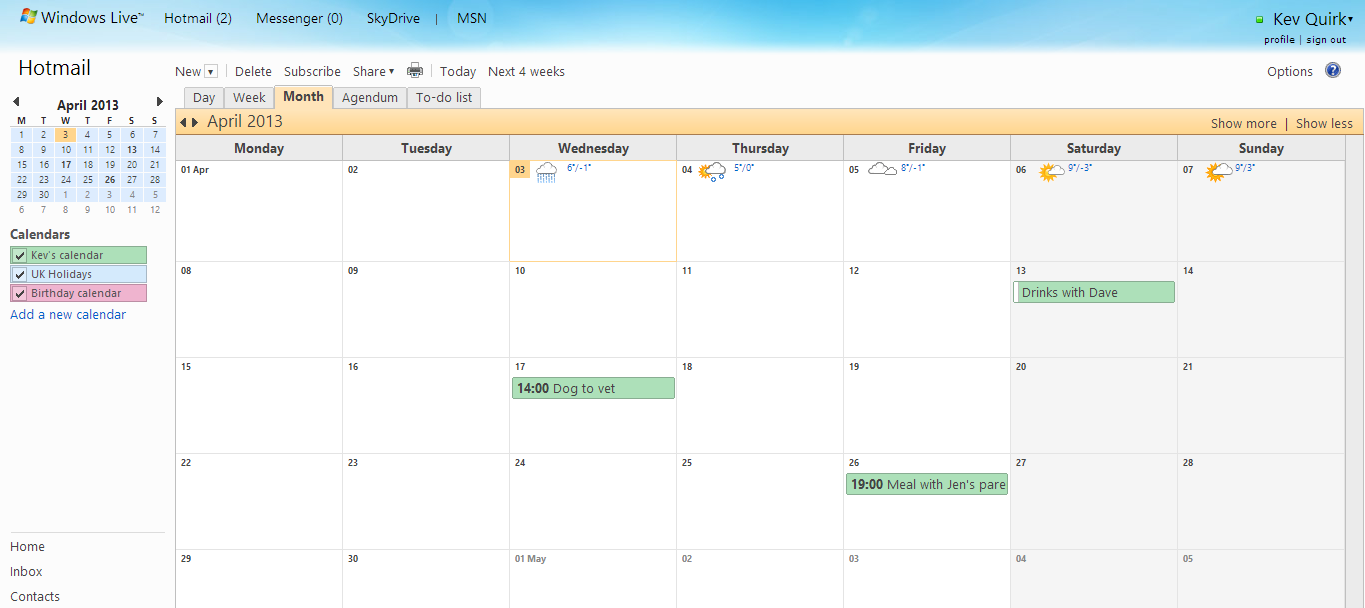Disable the Birthday calendar checkbox
This screenshot has width=1365, height=608.
click(x=18, y=292)
